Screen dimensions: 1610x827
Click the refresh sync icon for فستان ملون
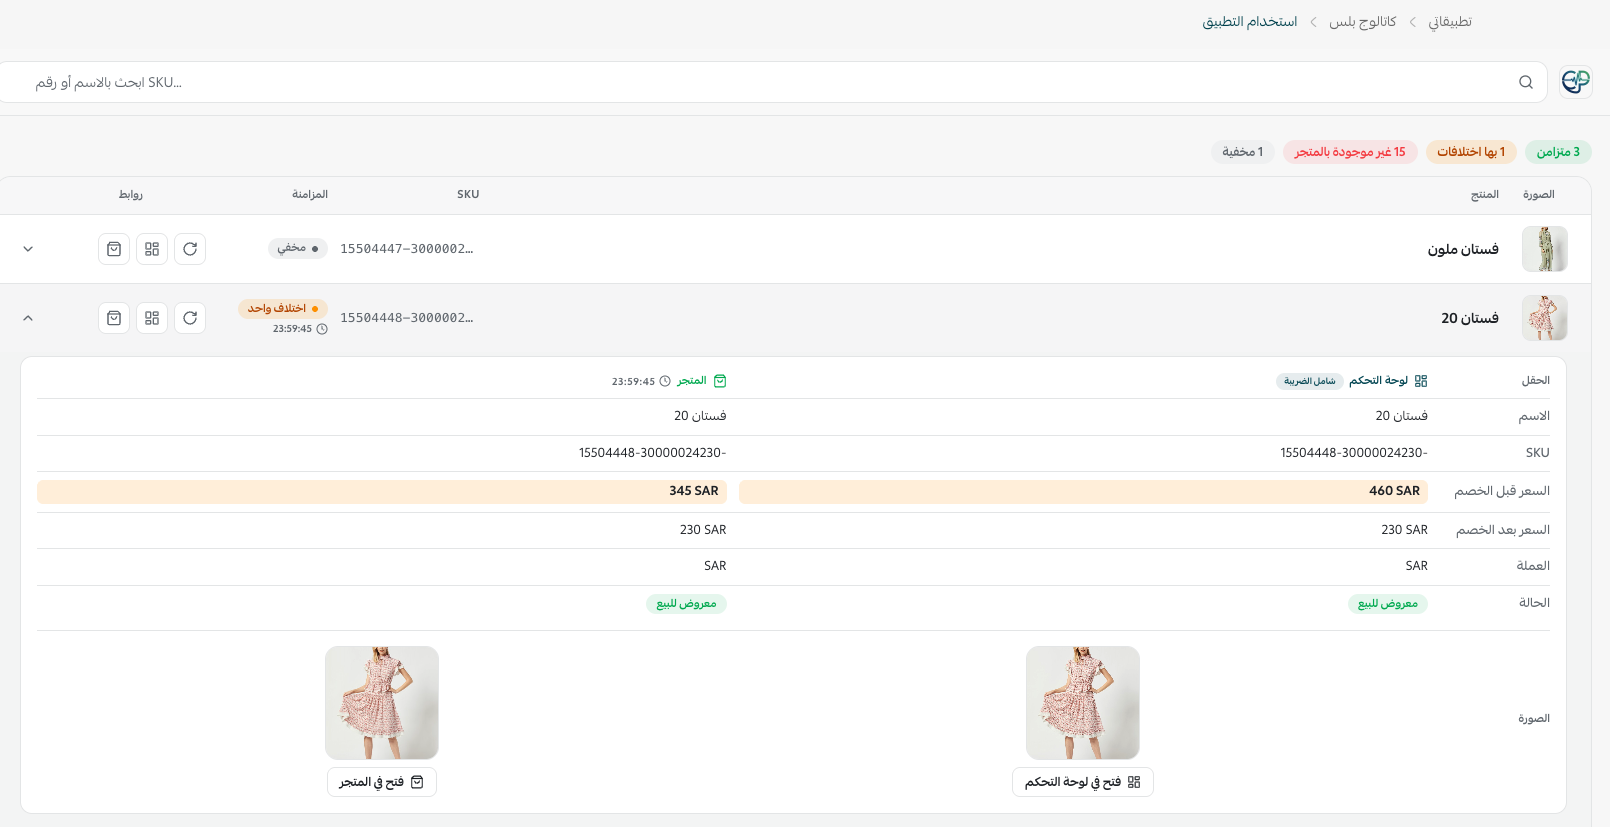point(190,249)
